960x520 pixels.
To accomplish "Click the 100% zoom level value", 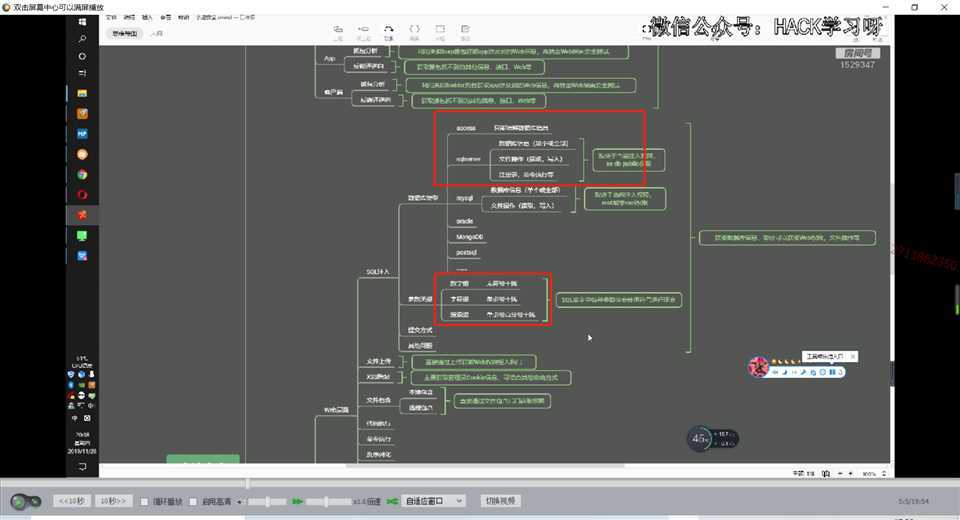I will [869, 474].
